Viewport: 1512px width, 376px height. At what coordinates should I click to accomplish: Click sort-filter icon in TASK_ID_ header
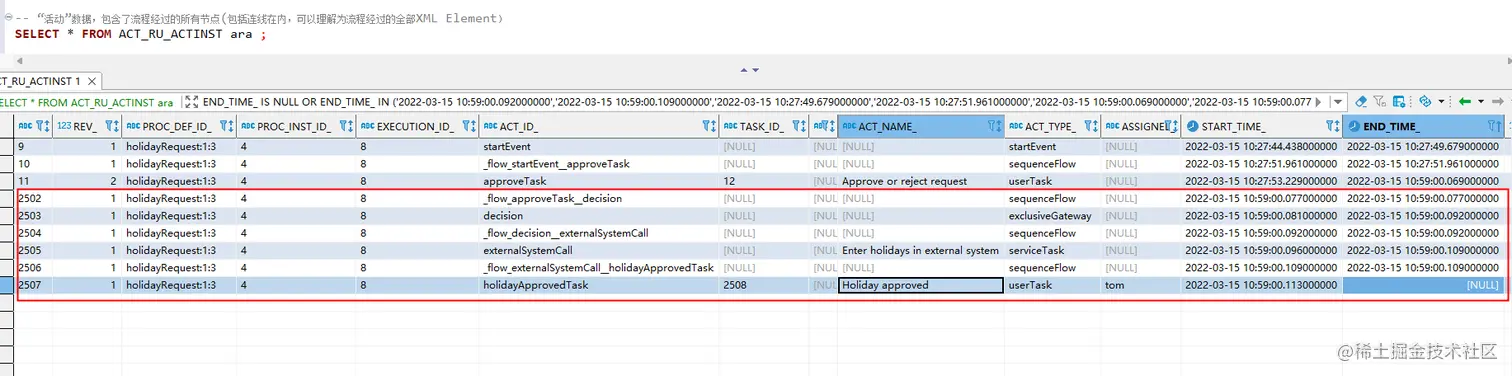(x=798, y=126)
